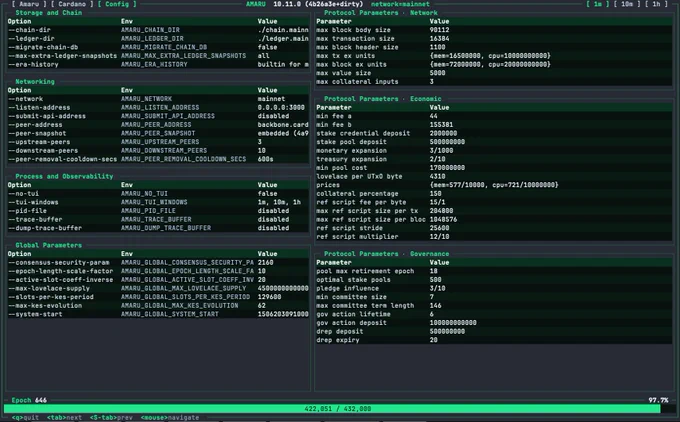
Task: Click the min committee size parameter
Action: pos(351,297)
